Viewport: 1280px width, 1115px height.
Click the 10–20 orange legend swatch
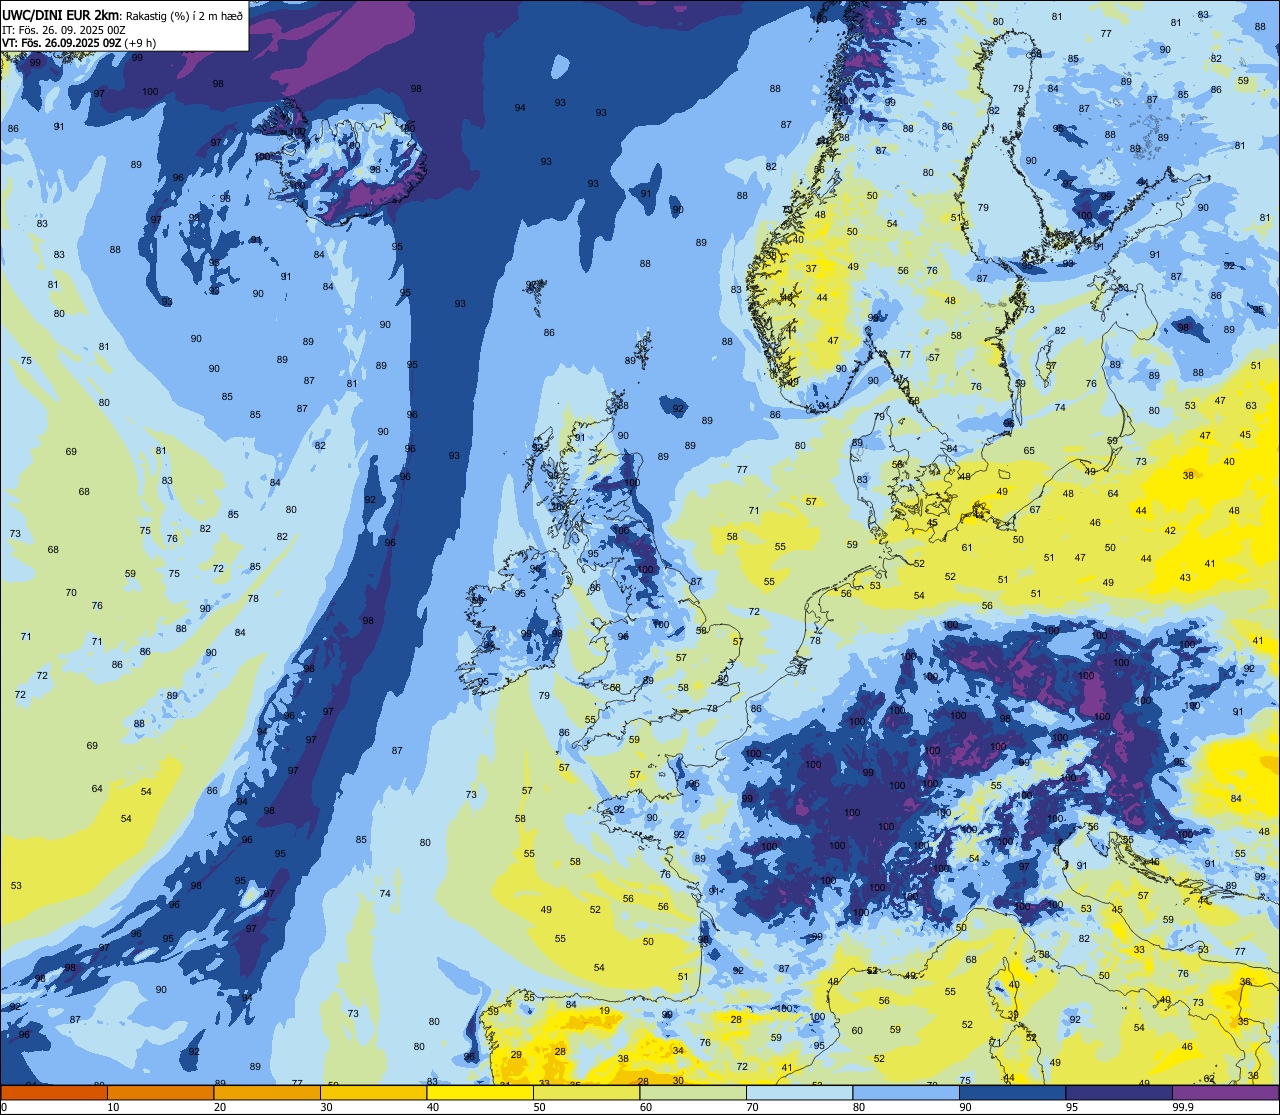(160, 1093)
